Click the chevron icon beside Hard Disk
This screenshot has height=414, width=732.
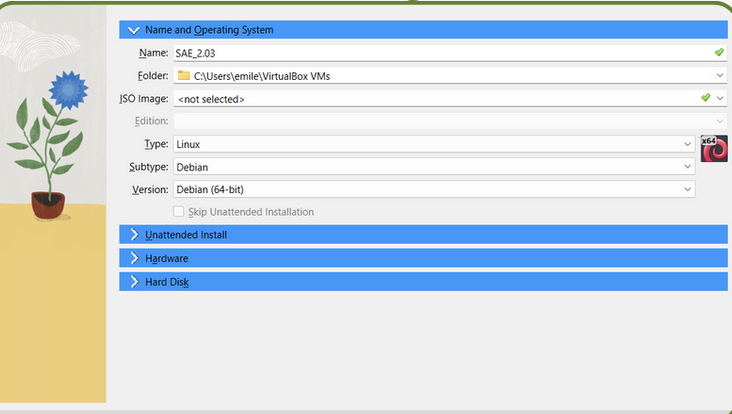click(134, 282)
